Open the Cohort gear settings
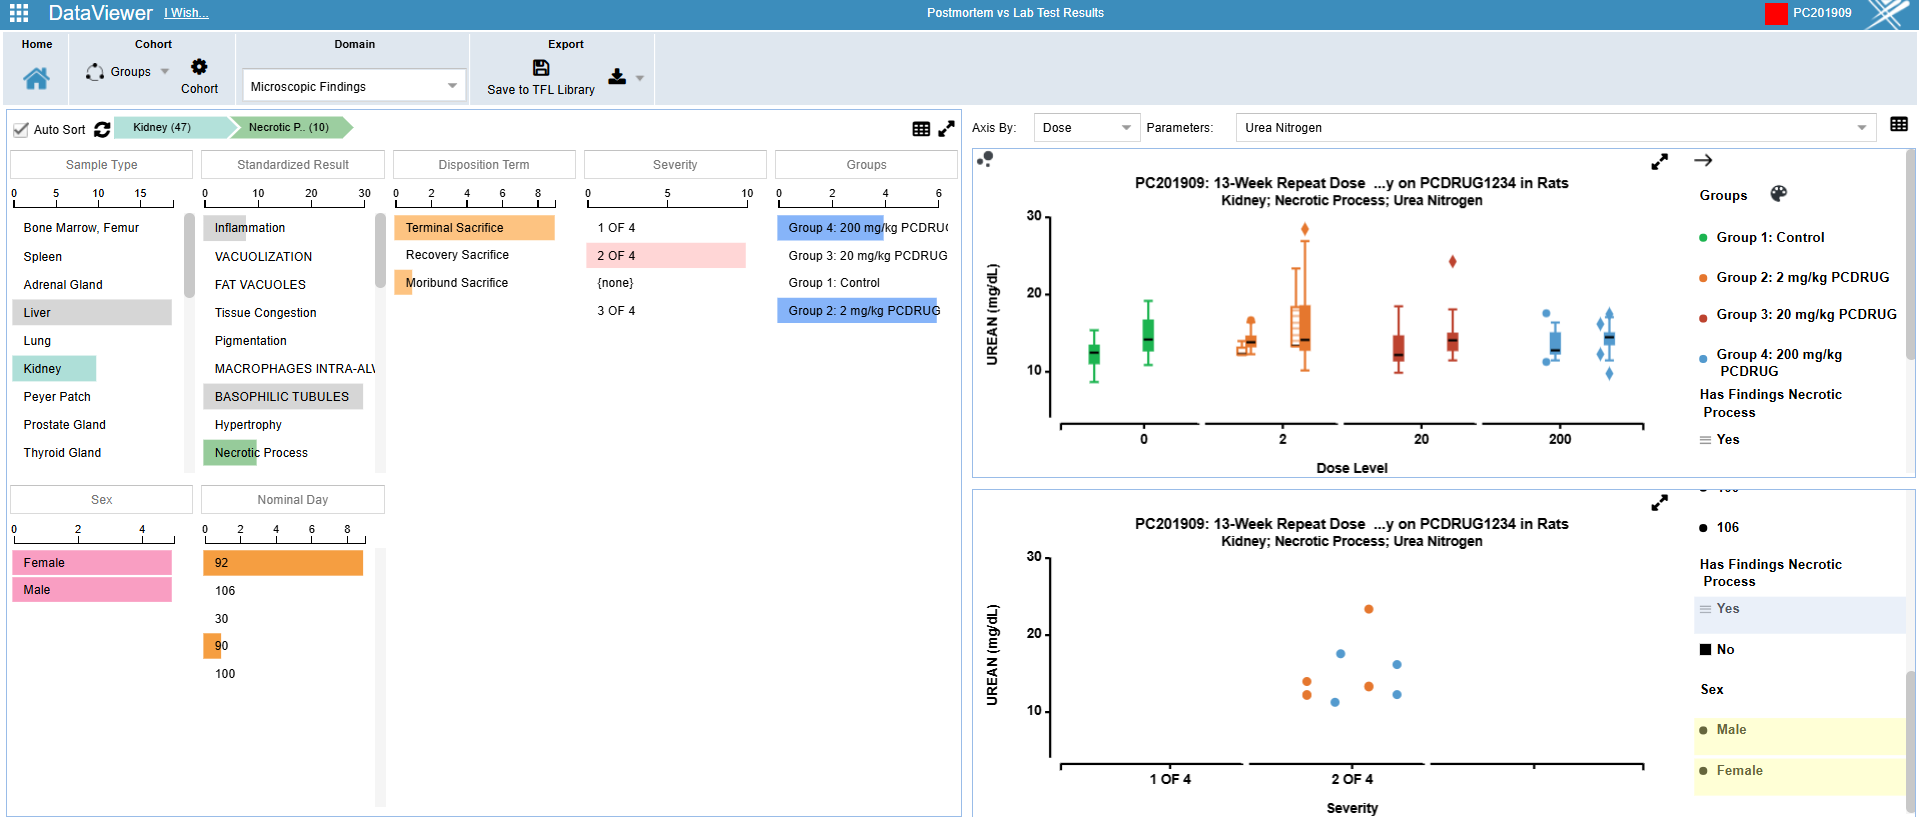 coord(199,67)
